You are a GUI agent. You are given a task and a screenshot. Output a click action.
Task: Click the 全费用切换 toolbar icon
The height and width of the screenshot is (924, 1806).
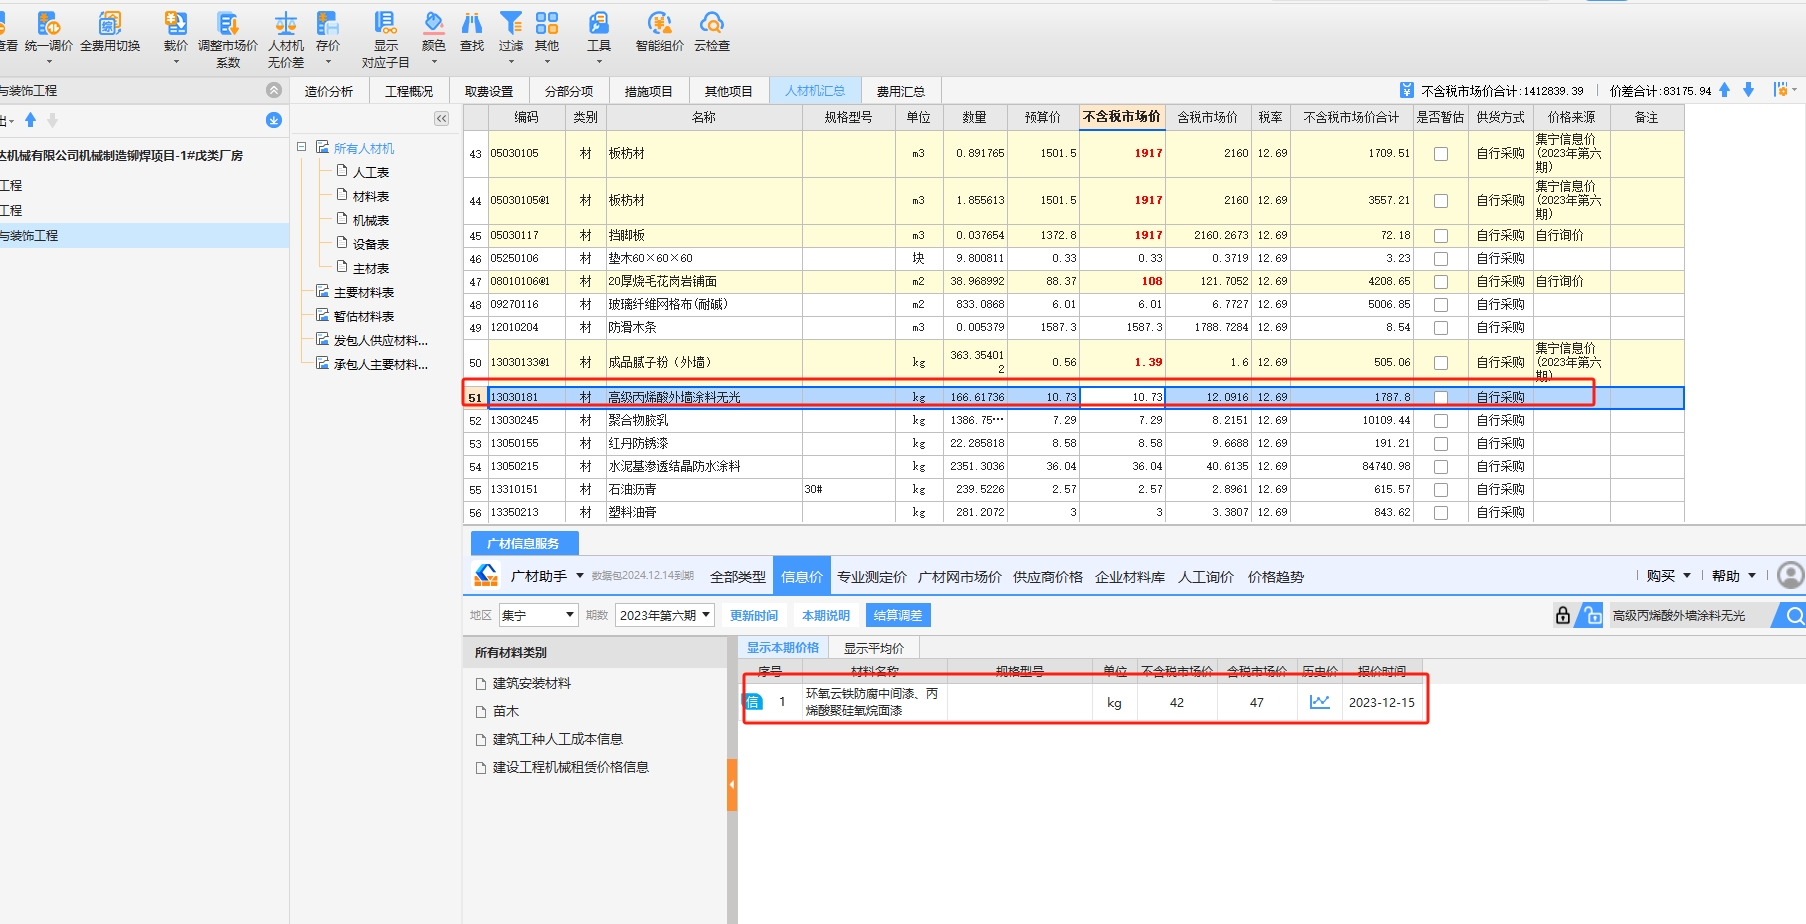[x=110, y=33]
